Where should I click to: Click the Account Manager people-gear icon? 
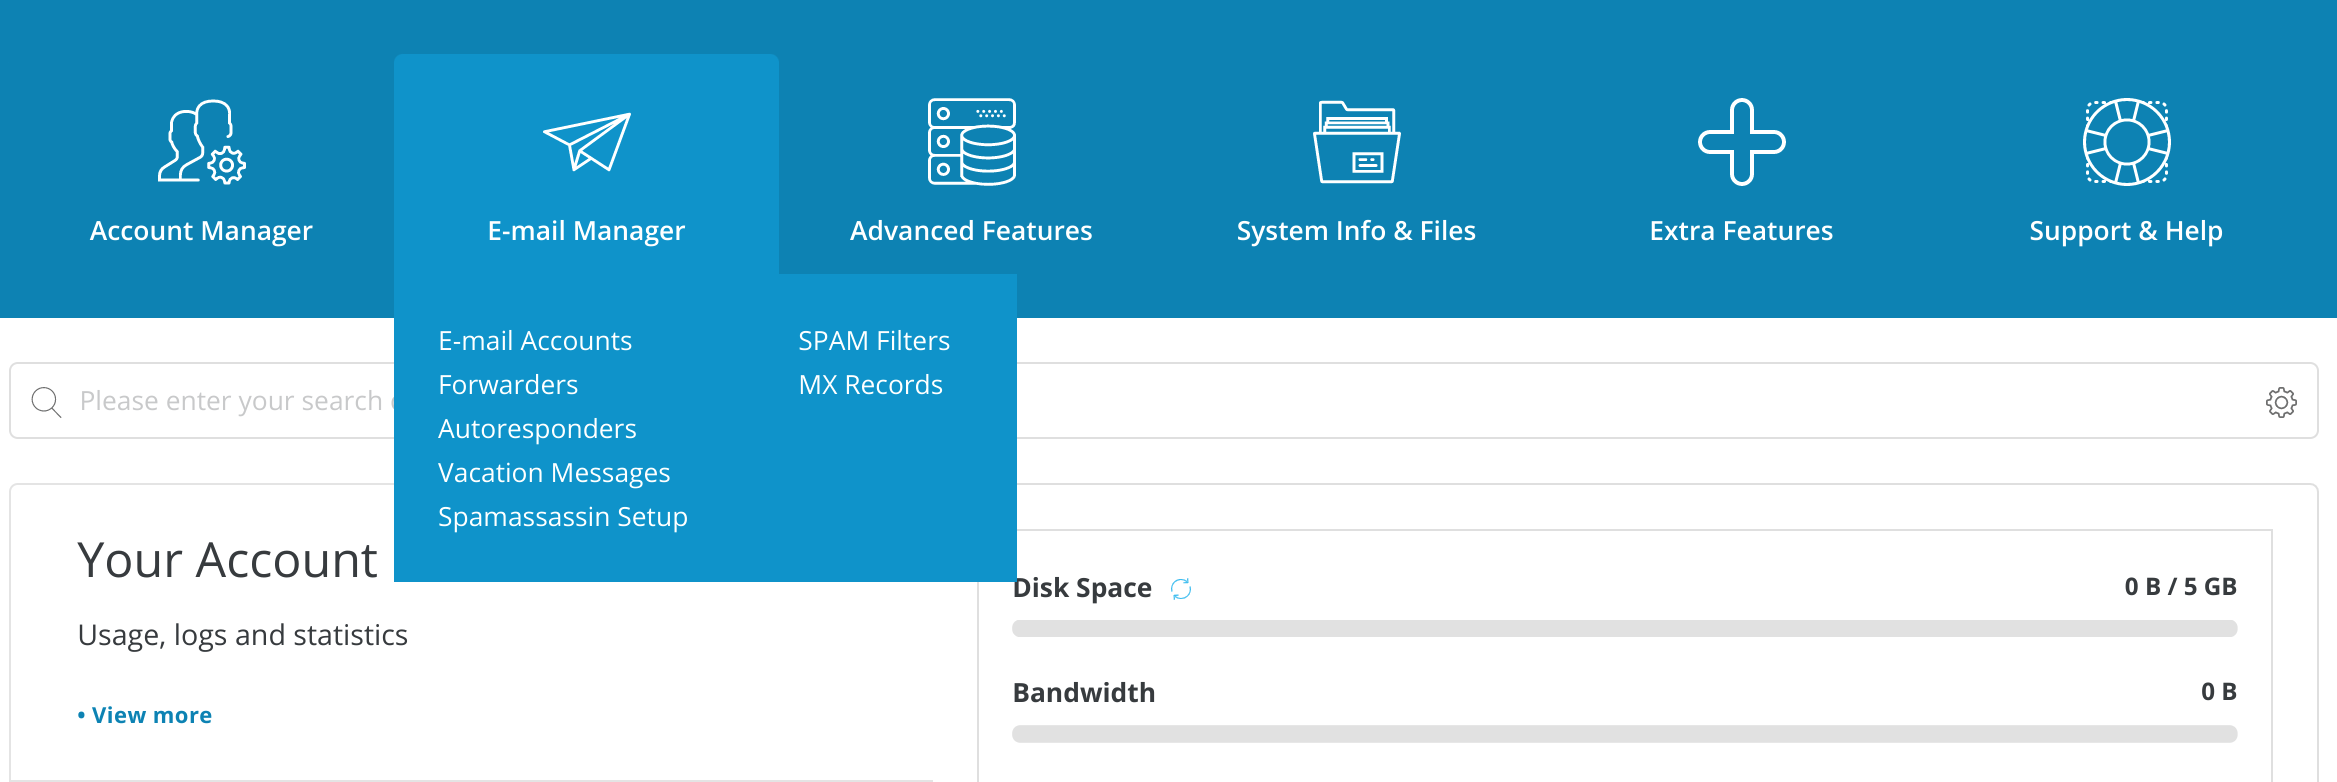[x=201, y=142]
